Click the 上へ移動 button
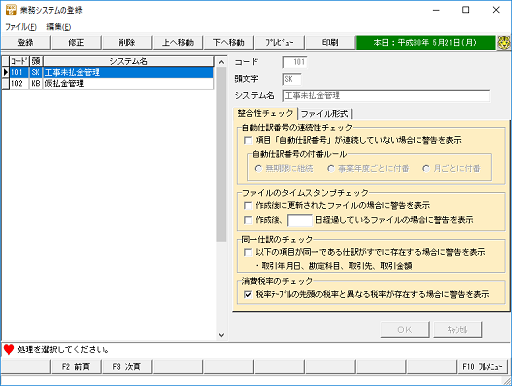Image resolution: width=512 pixels, height=386 pixels. [178, 43]
